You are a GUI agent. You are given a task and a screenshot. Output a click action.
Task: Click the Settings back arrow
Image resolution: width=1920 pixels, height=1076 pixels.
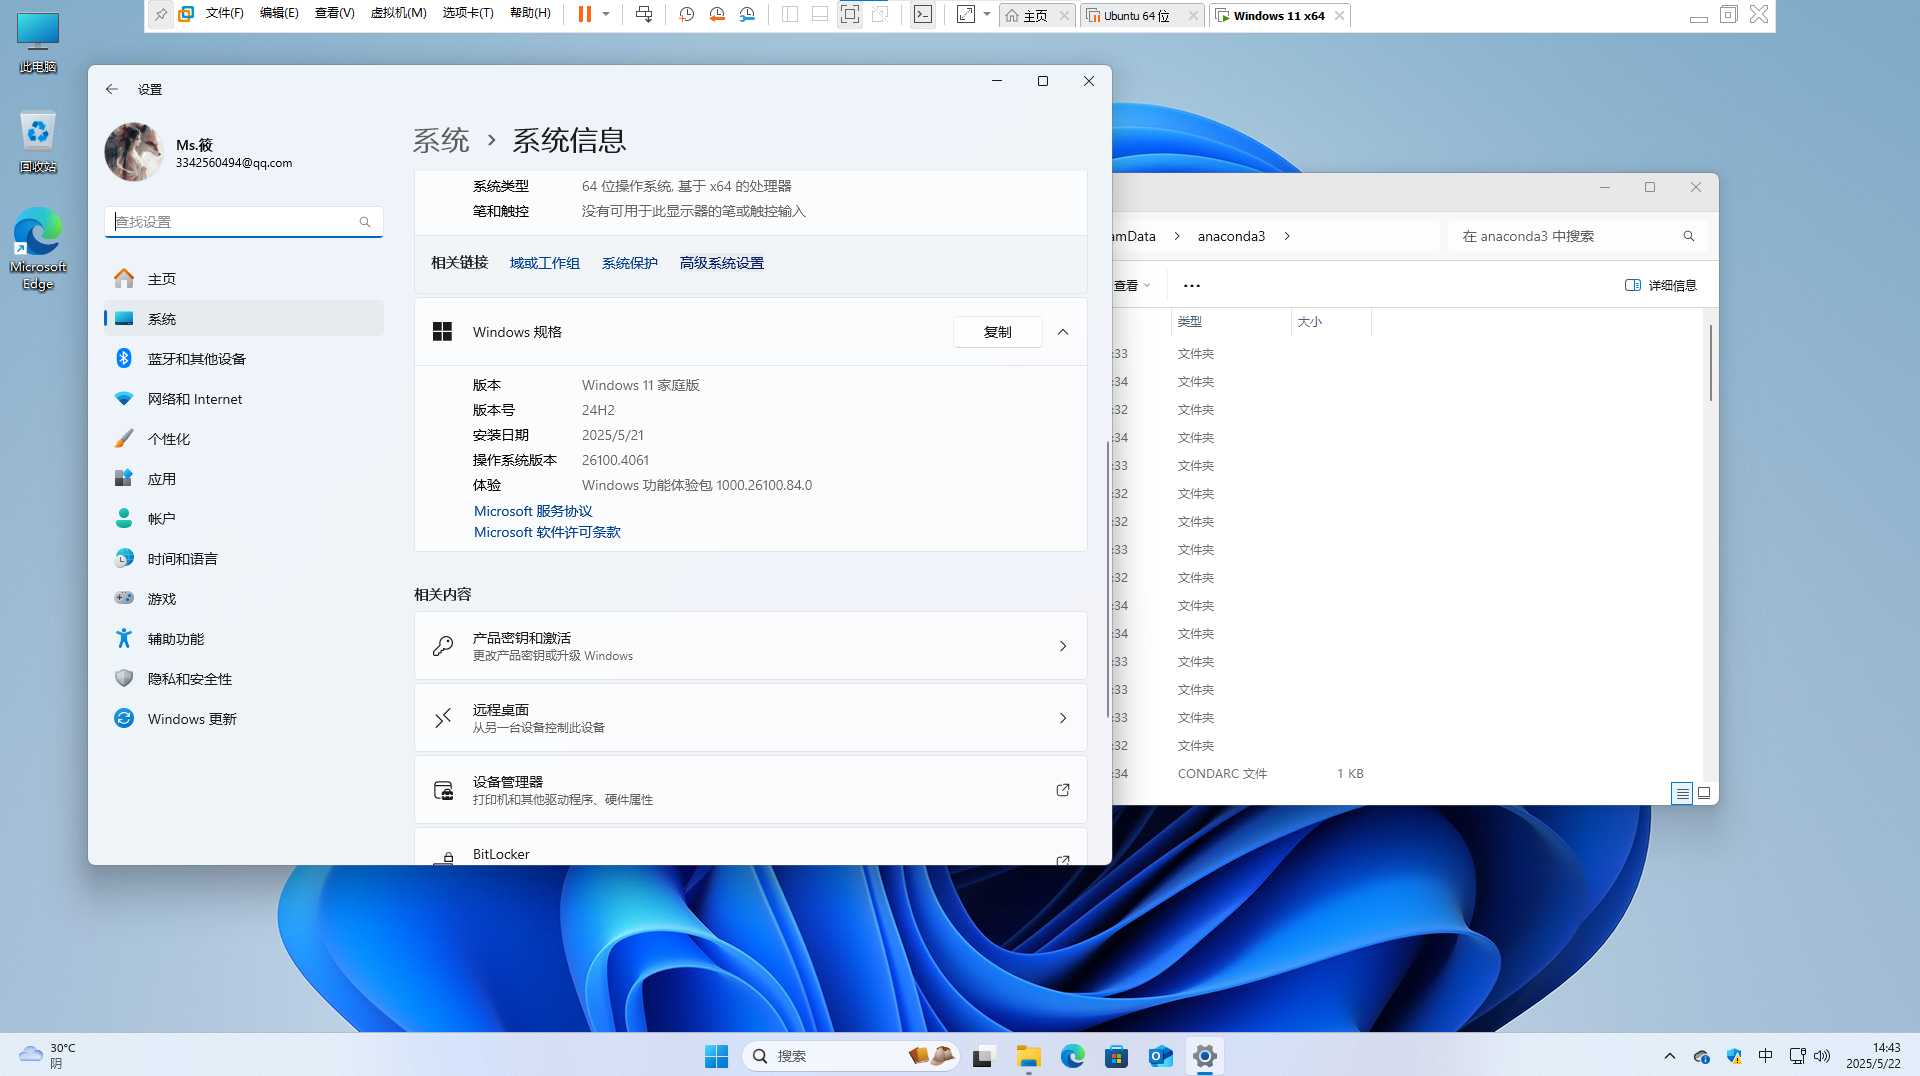pyautogui.click(x=112, y=89)
